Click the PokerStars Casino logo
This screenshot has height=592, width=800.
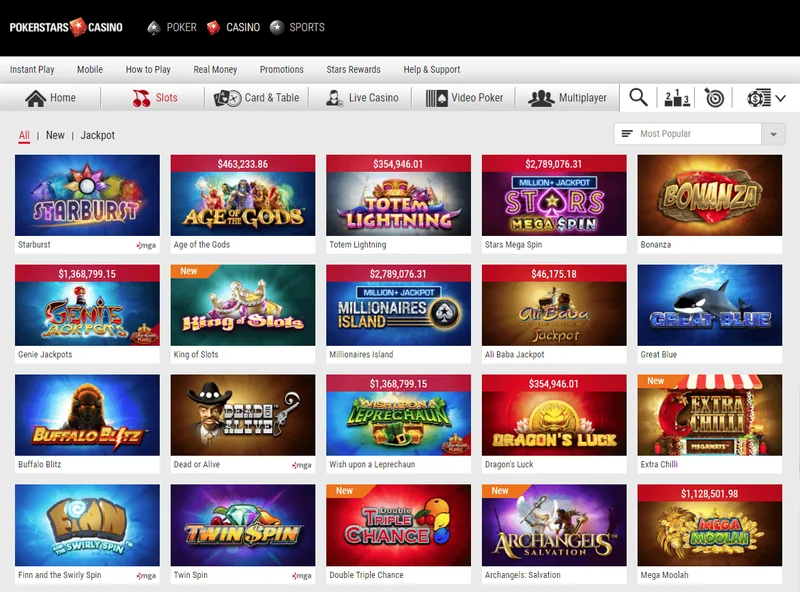(x=66, y=27)
